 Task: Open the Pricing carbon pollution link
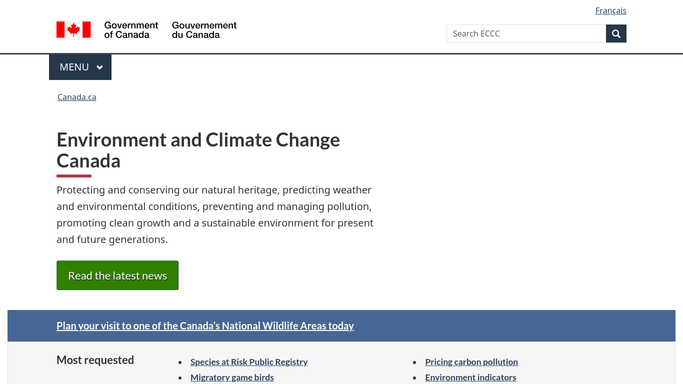(x=471, y=362)
